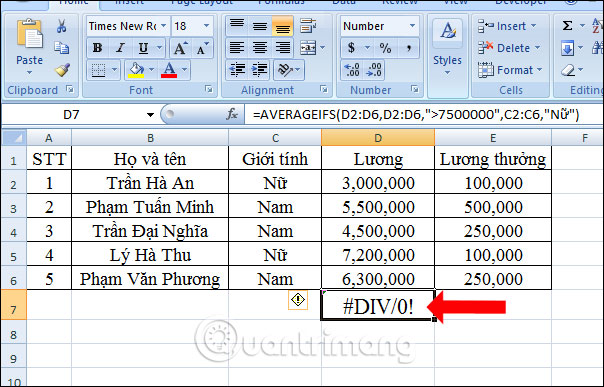Click Decrease Indent icon
This screenshot has width=604, height=387.
[237, 70]
